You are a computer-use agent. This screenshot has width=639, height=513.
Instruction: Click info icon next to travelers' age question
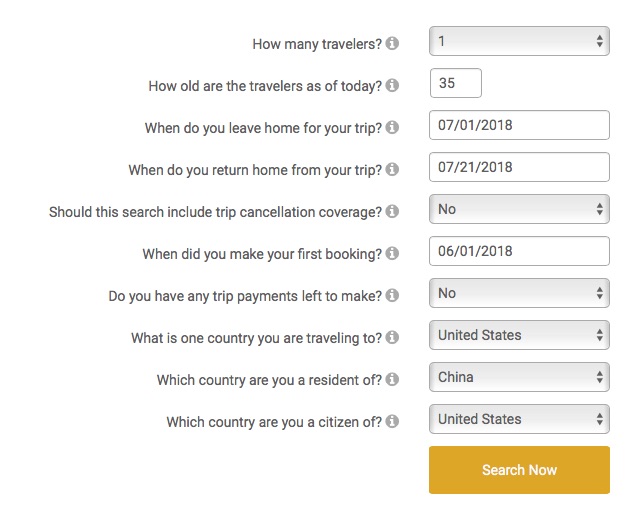[x=392, y=85]
